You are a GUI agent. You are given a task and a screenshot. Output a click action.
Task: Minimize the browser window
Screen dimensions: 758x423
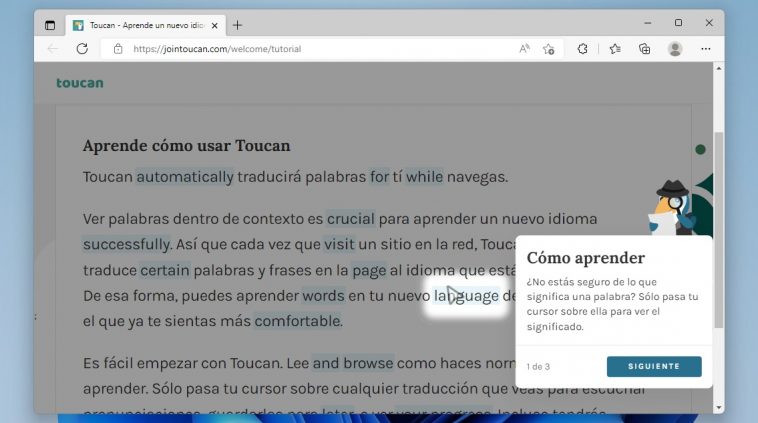click(648, 23)
